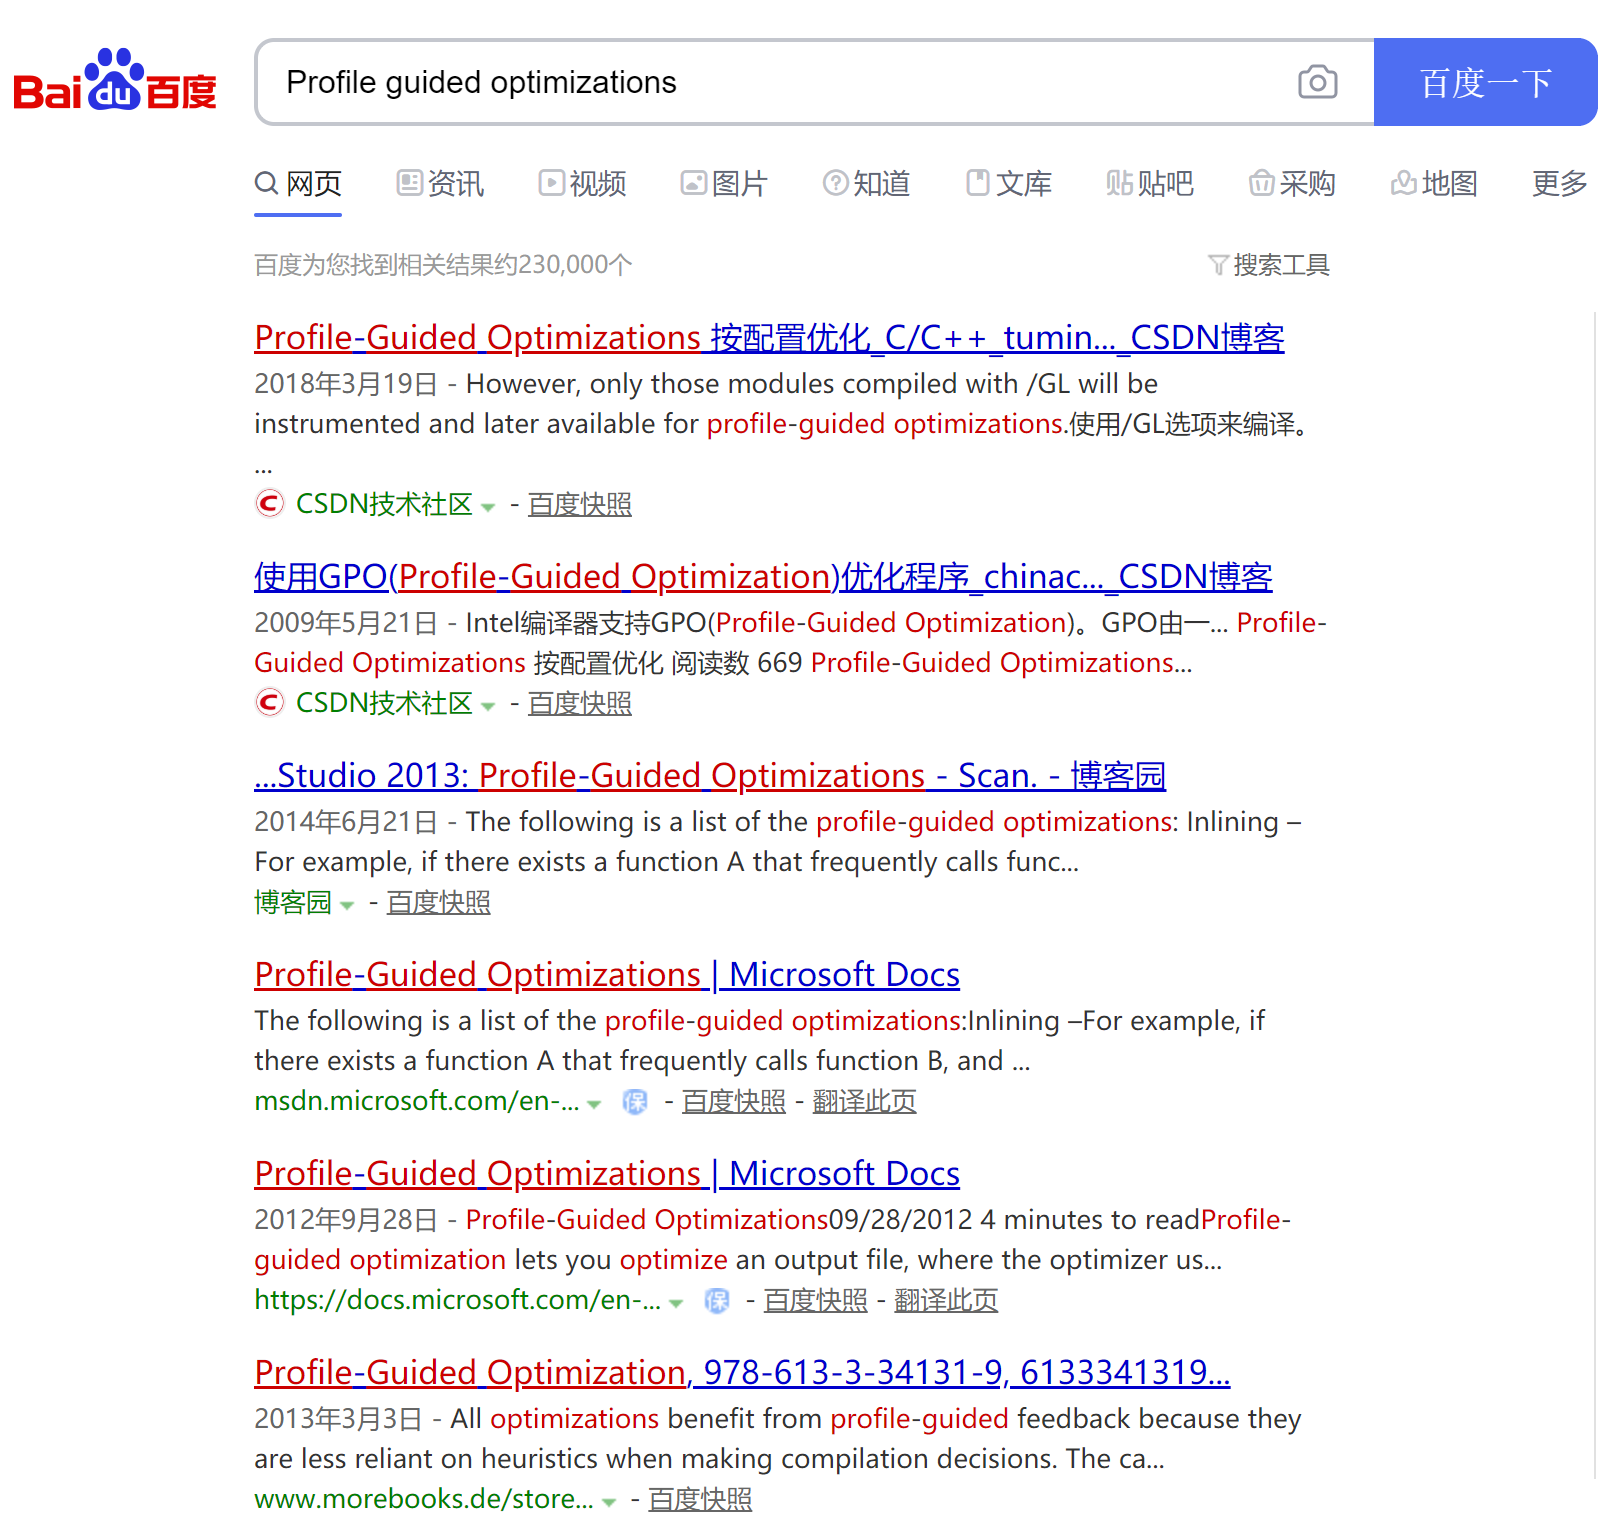This screenshot has height=1527, width=1599.
Task: Click CSDN技术社区 source under second result
Action: click(384, 703)
